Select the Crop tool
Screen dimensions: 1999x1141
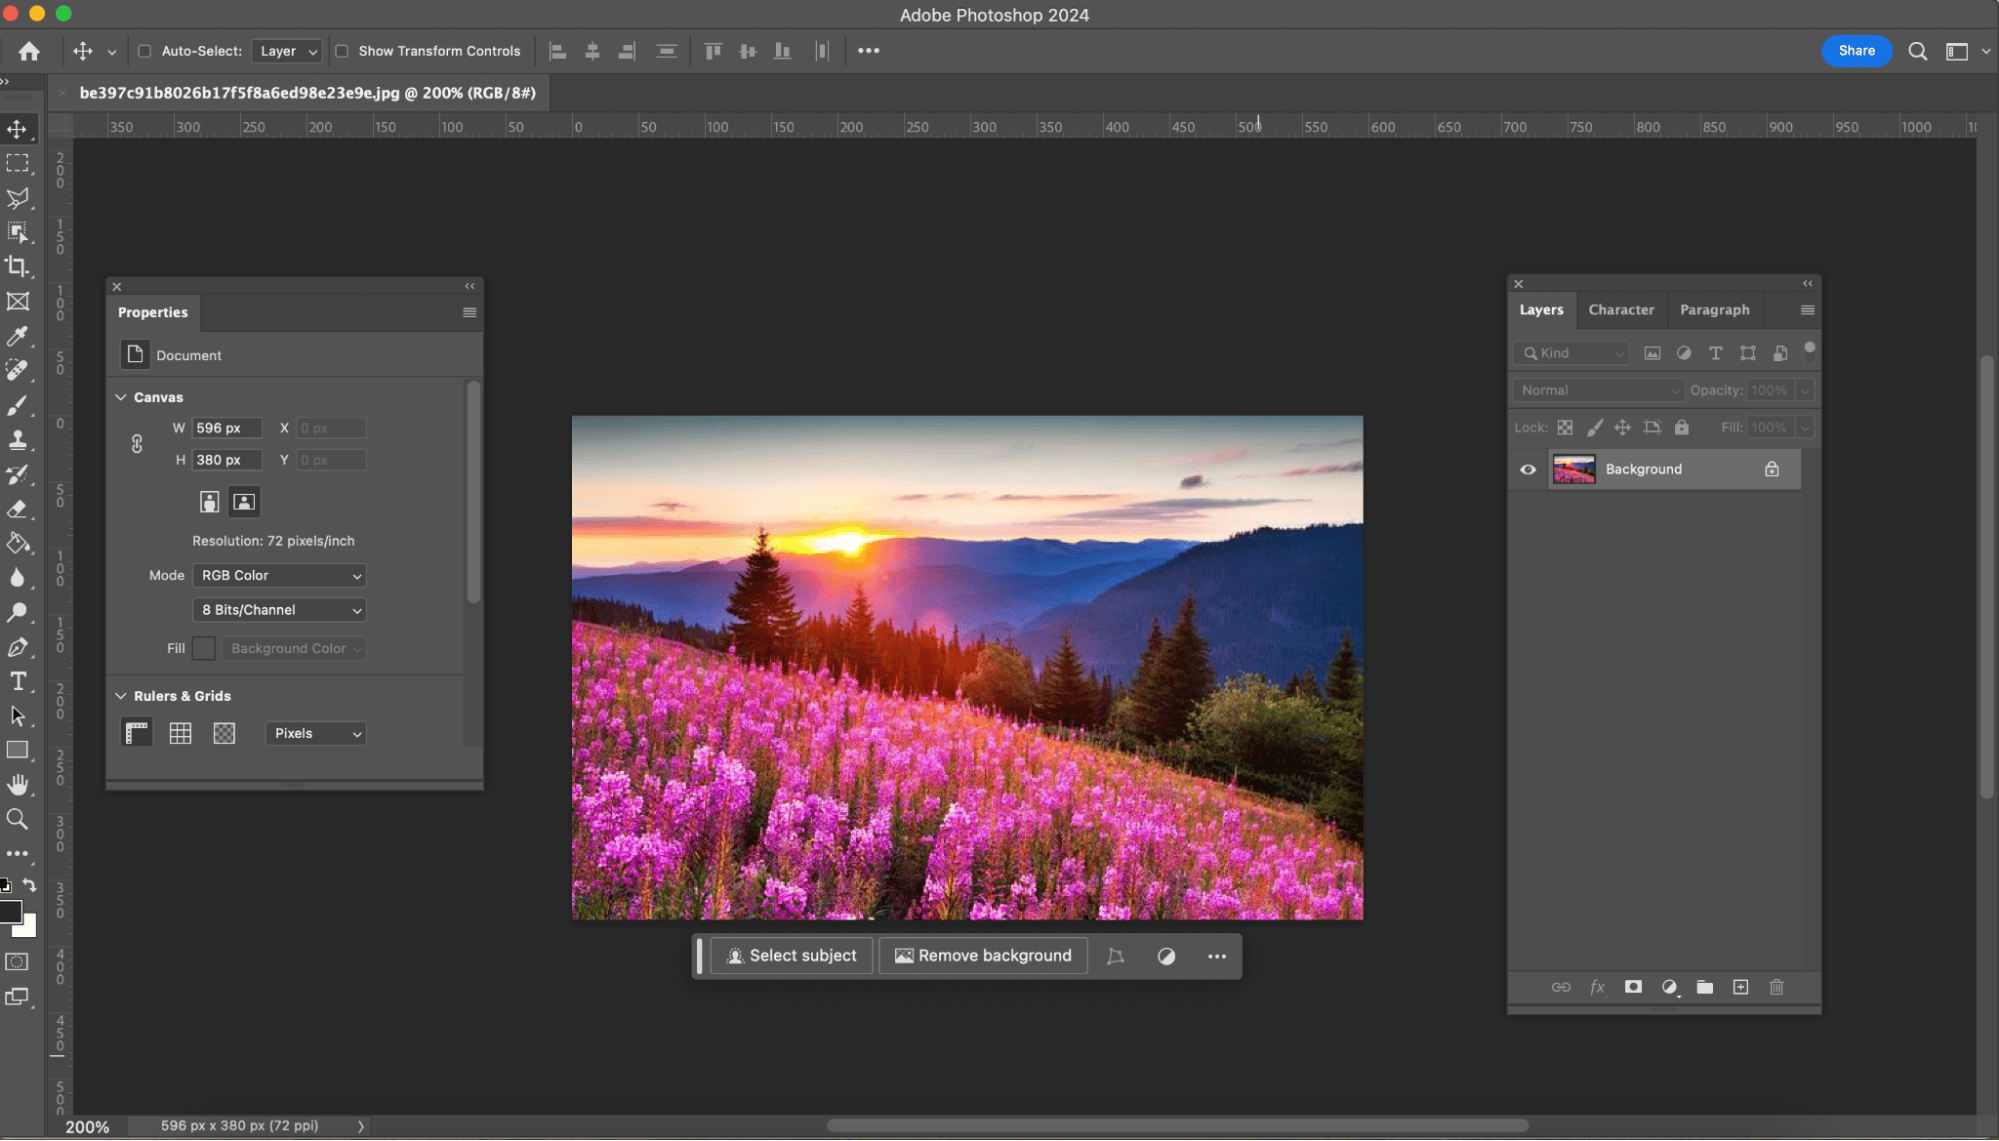(x=17, y=266)
